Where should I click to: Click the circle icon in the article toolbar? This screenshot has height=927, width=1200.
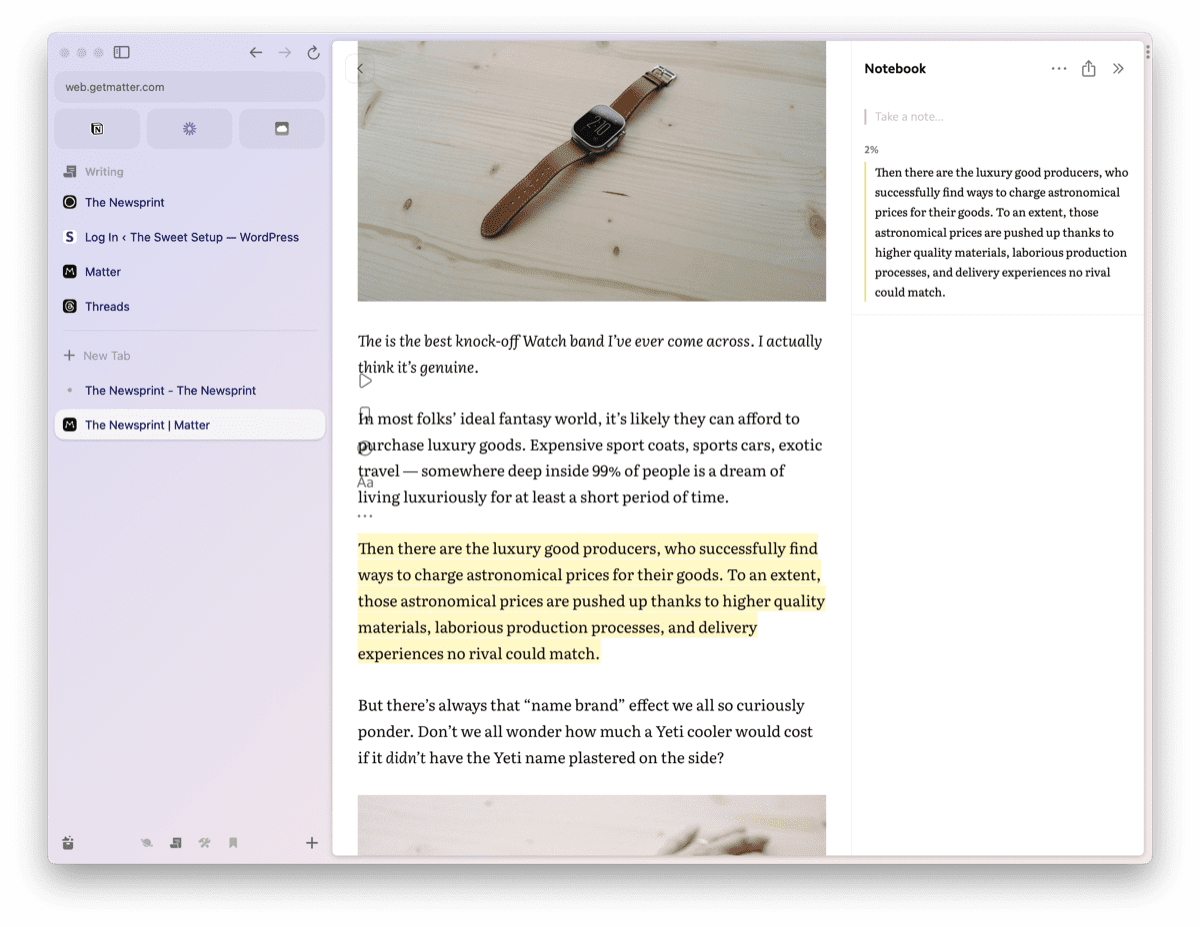(x=365, y=448)
